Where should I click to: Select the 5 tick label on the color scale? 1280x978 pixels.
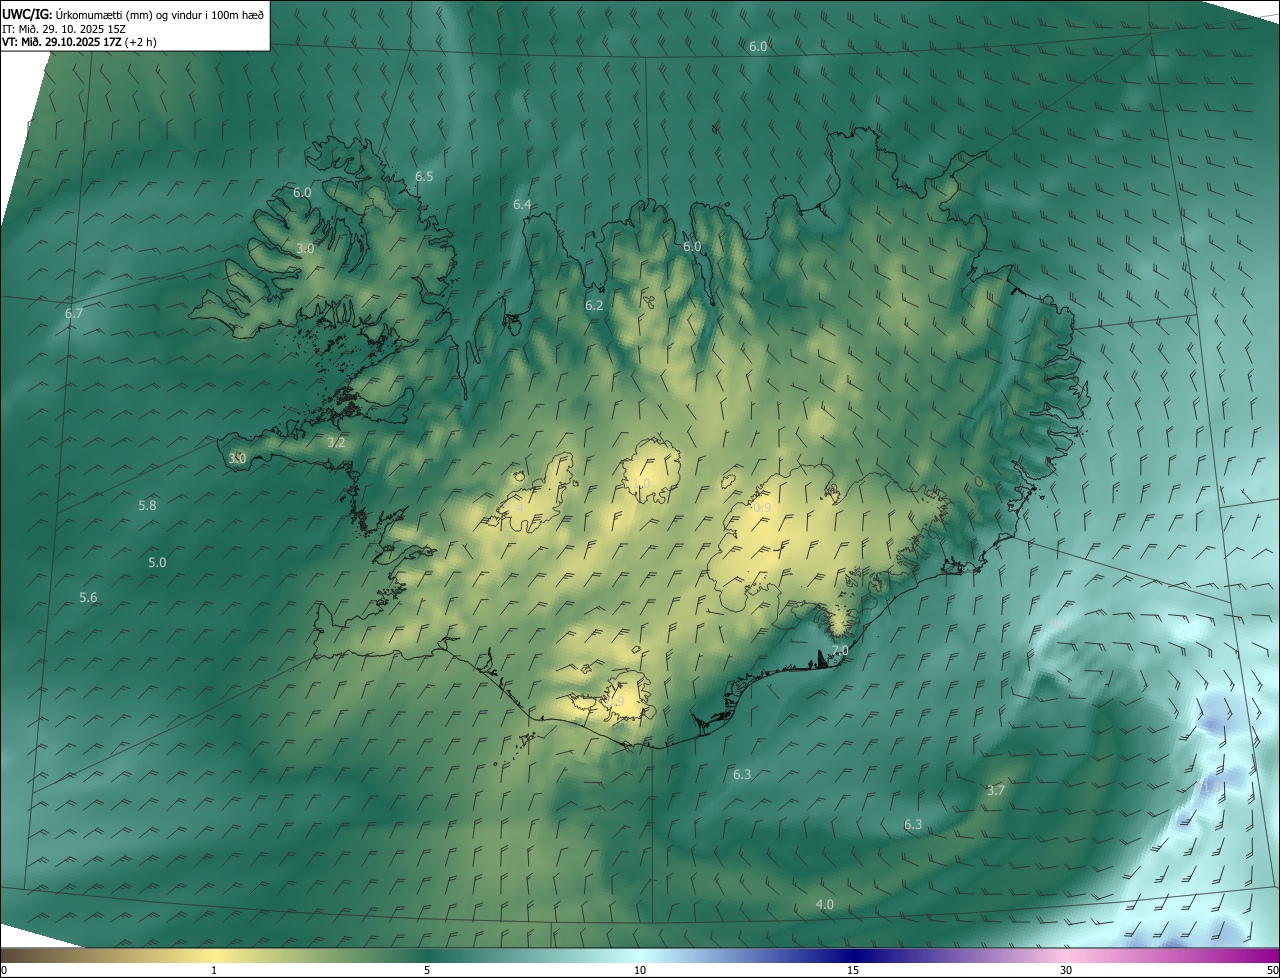[427, 971]
